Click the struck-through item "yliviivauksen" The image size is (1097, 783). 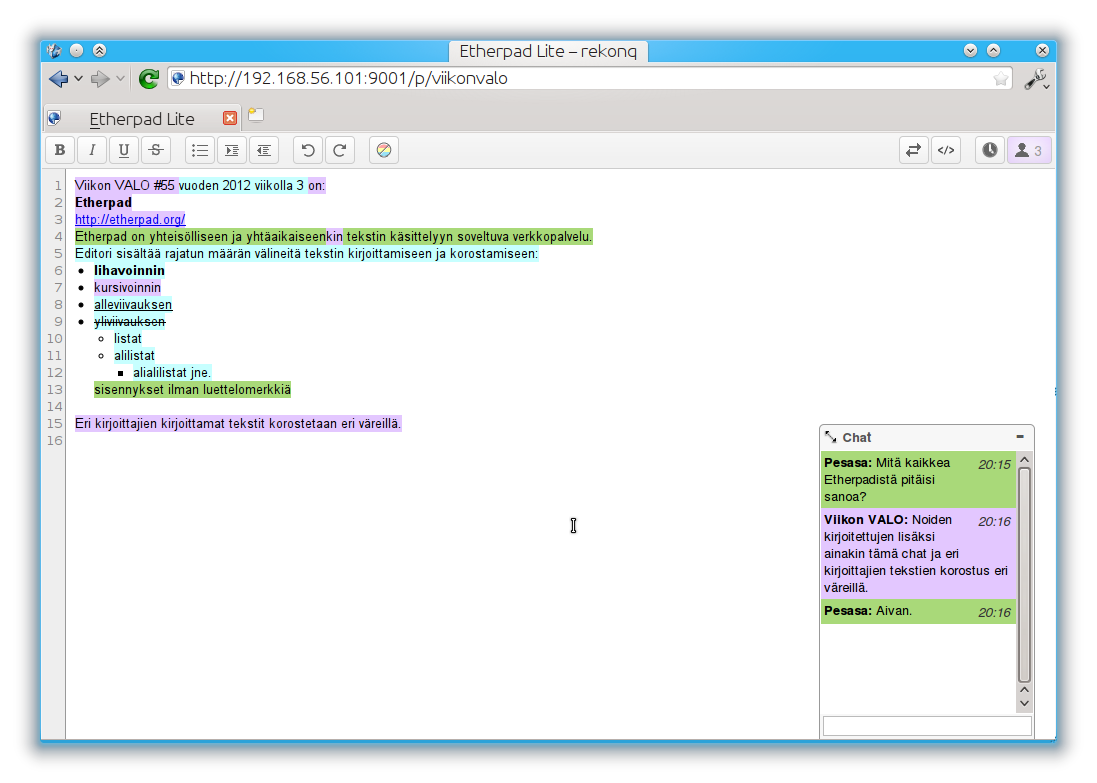[x=129, y=322]
